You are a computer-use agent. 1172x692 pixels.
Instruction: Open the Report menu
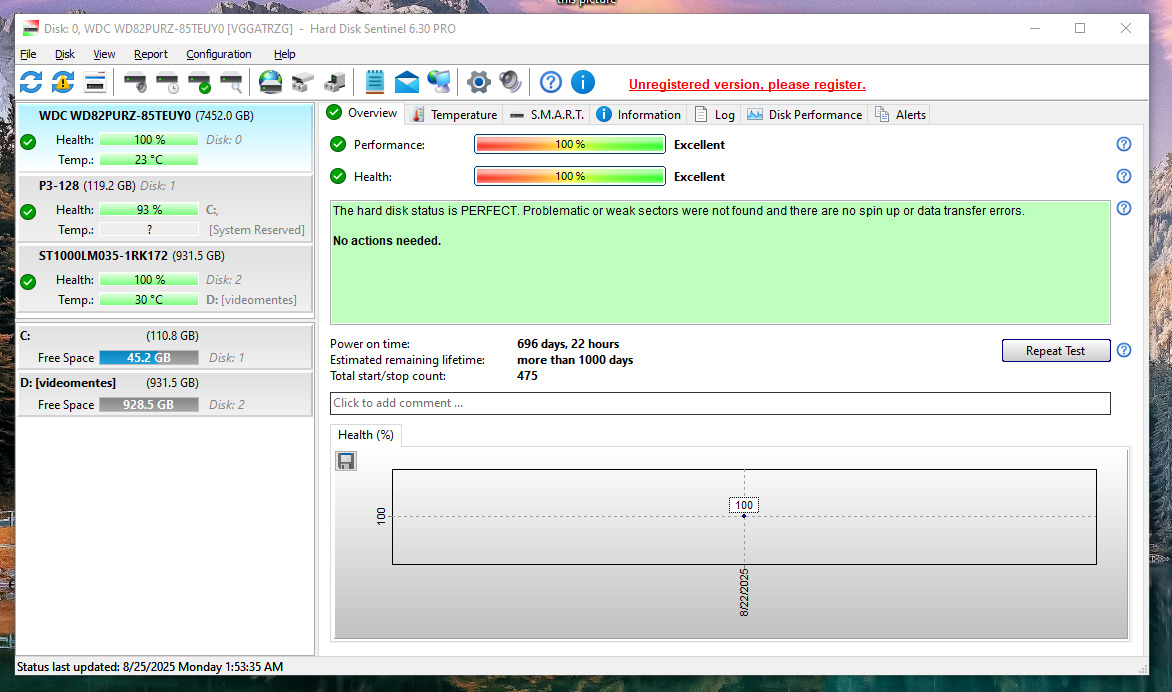pyautogui.click(x=150, y=54)
